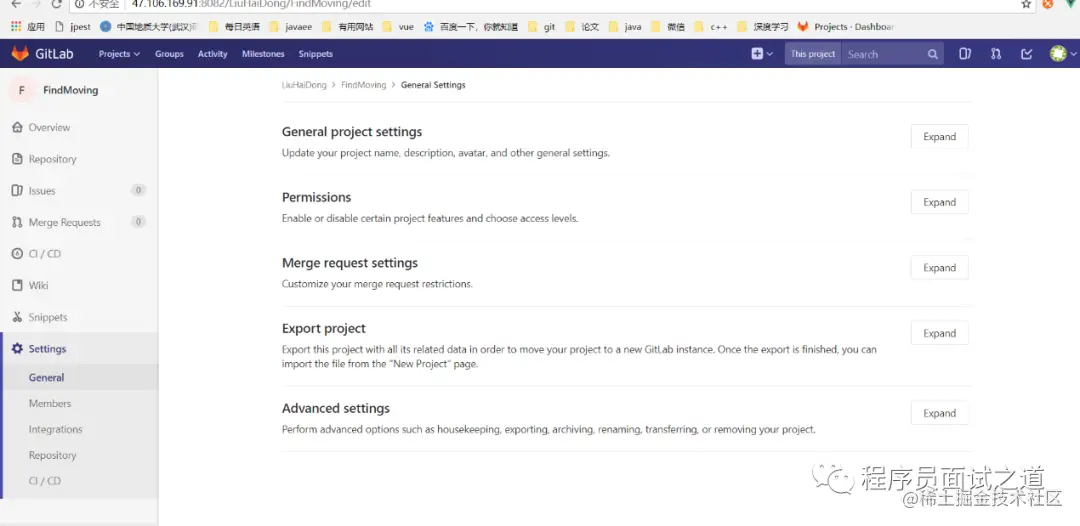This screenshot has height=526, width=1080.
Task: Open the Projects · Dashboard bookmark
Action: coord(846,27)
